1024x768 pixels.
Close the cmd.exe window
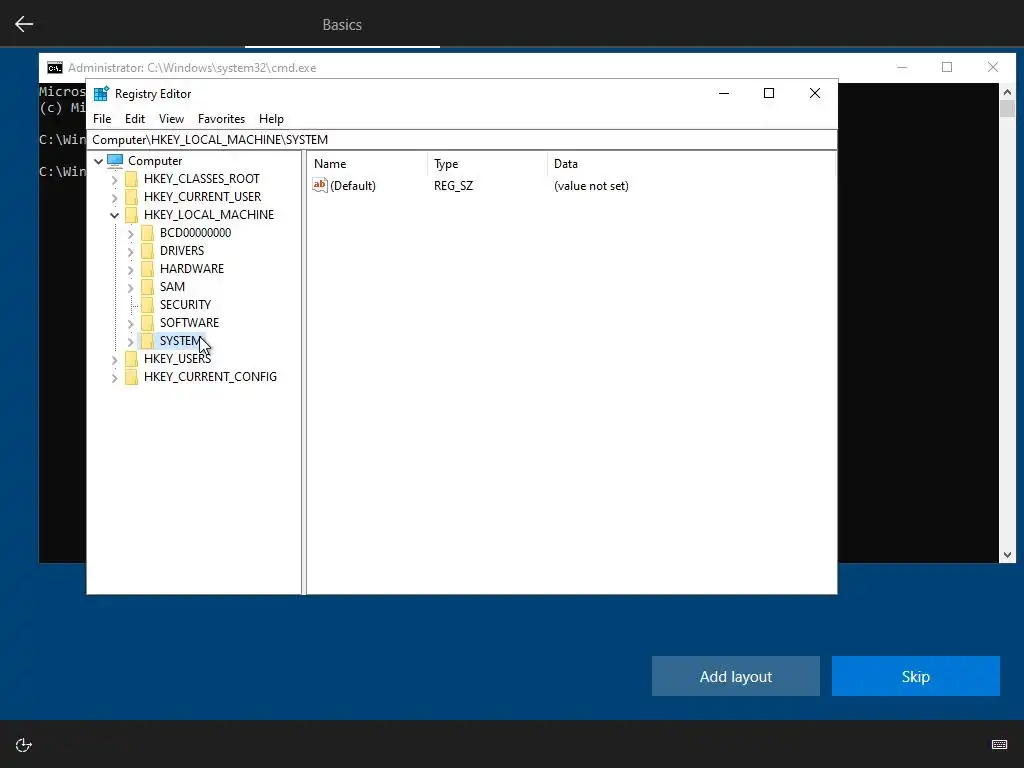coord(993,67)
